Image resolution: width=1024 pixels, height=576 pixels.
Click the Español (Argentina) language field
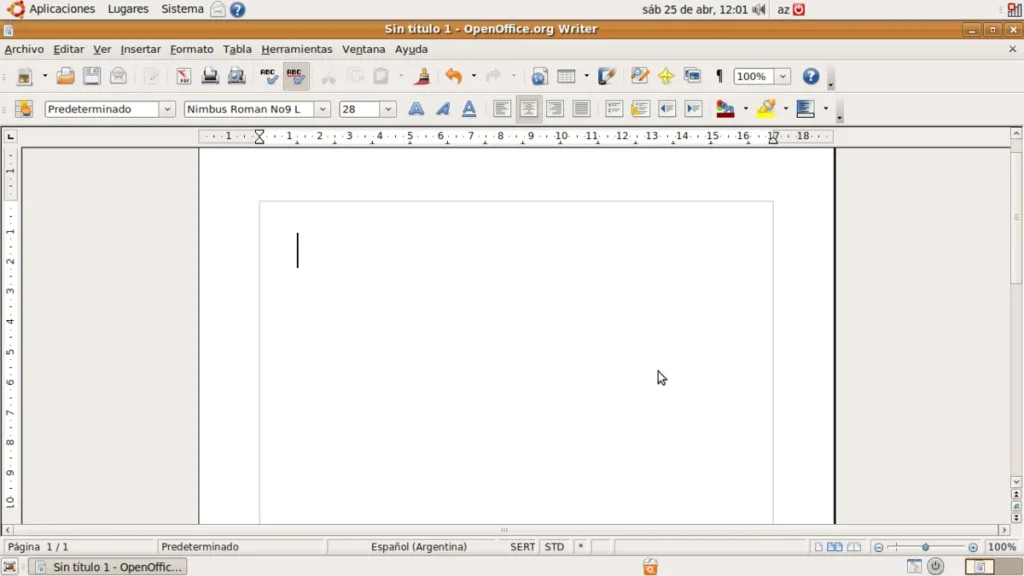[x=419, y=547]
